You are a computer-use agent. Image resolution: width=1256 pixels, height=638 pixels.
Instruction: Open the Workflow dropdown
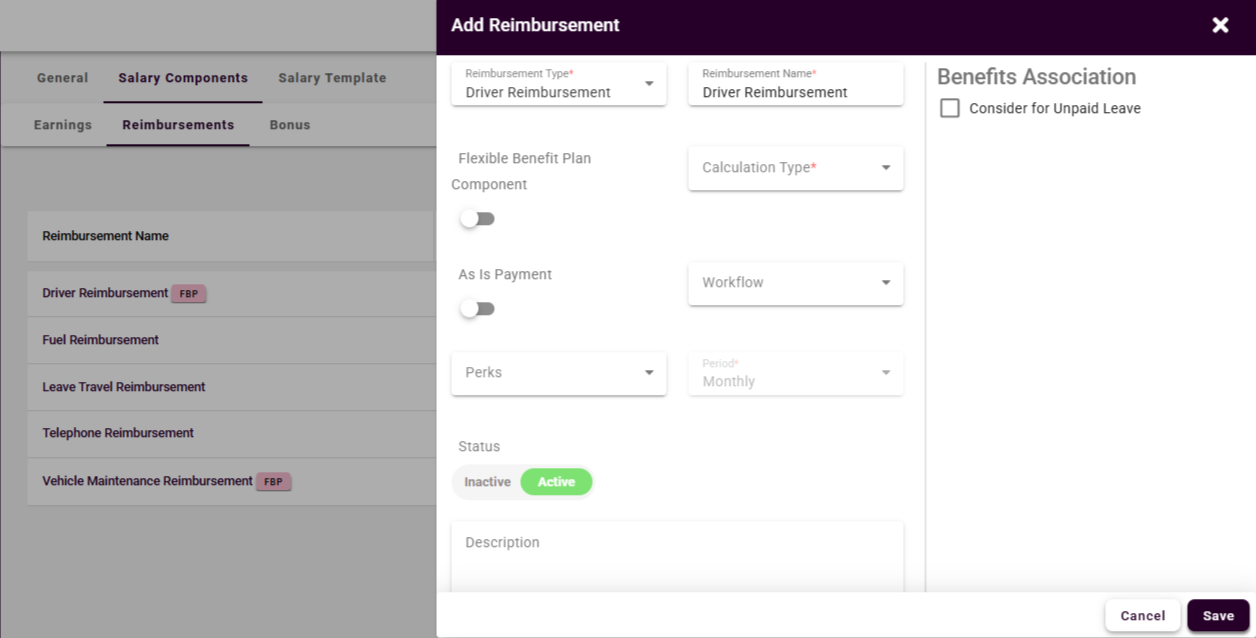[795, 283]
